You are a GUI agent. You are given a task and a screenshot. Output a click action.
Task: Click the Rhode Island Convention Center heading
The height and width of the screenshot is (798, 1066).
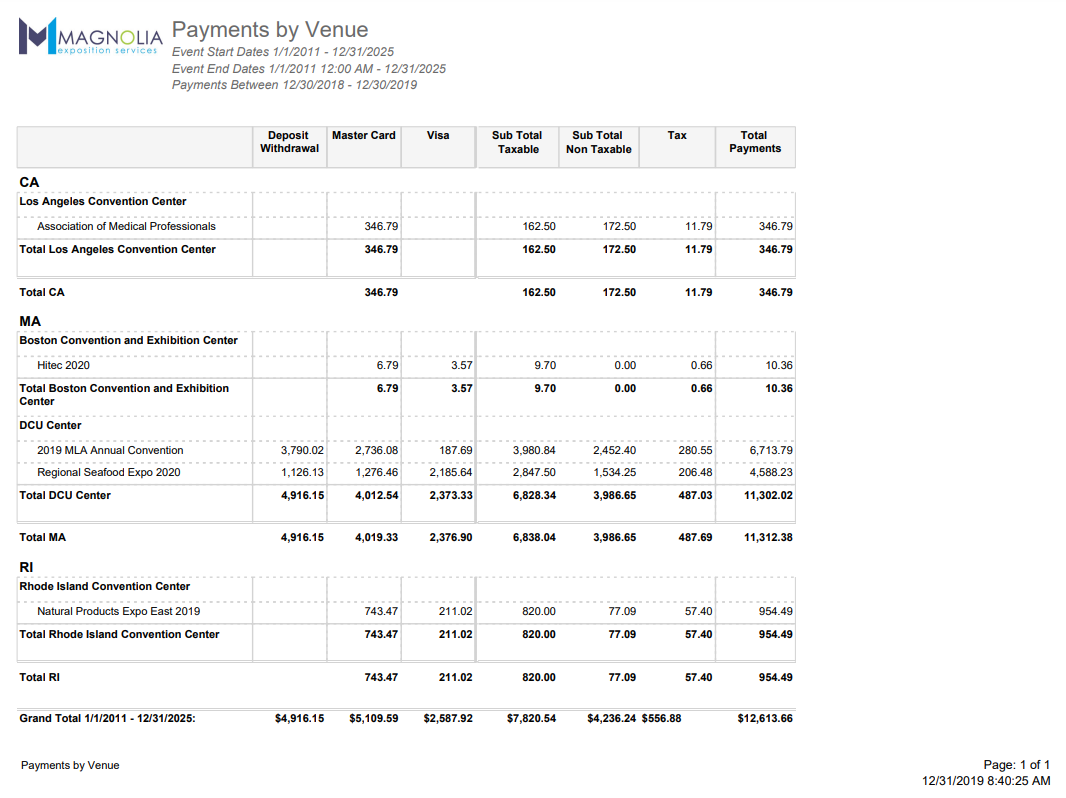[105, 587]
